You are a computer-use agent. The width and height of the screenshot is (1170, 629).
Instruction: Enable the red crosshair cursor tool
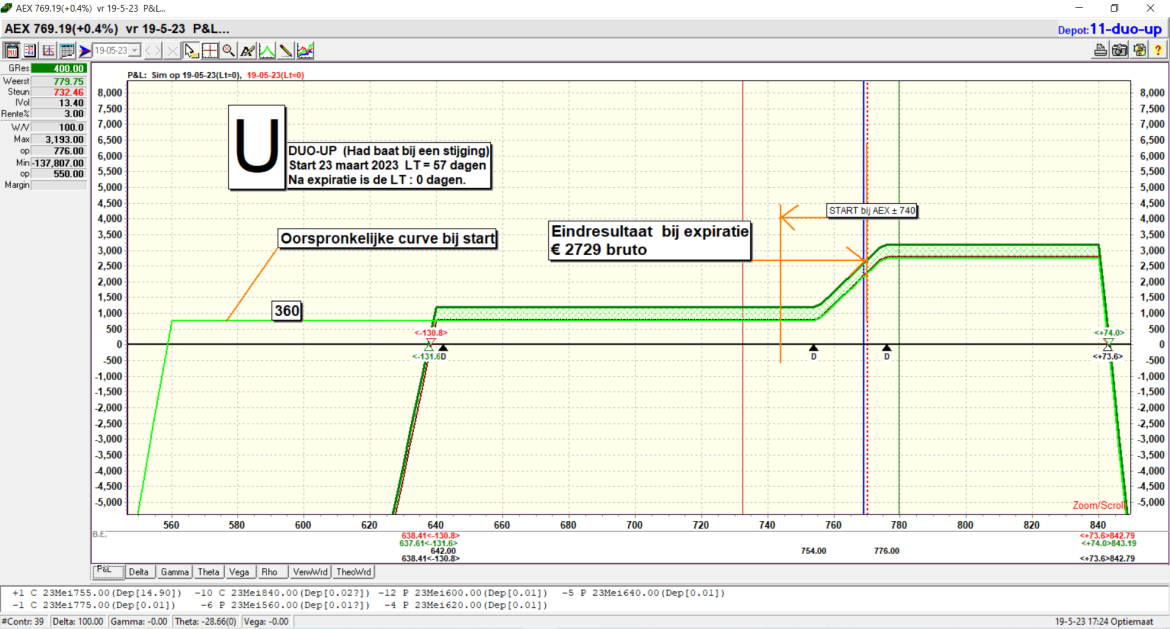210,51
